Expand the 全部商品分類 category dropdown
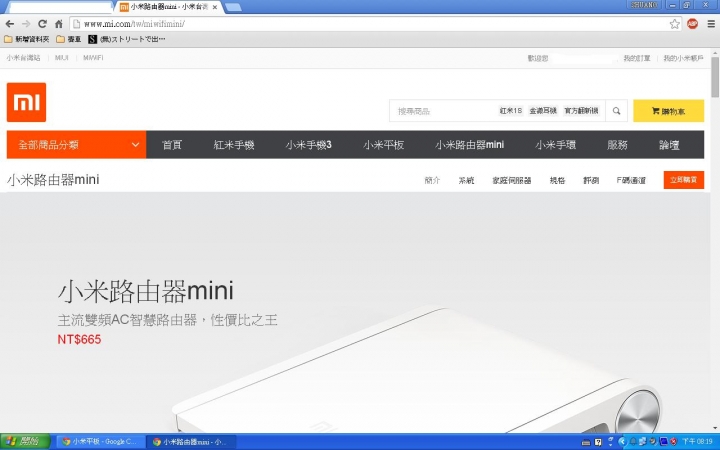Image resolution: width=720 pixels, height=450 pixels. 76,145
